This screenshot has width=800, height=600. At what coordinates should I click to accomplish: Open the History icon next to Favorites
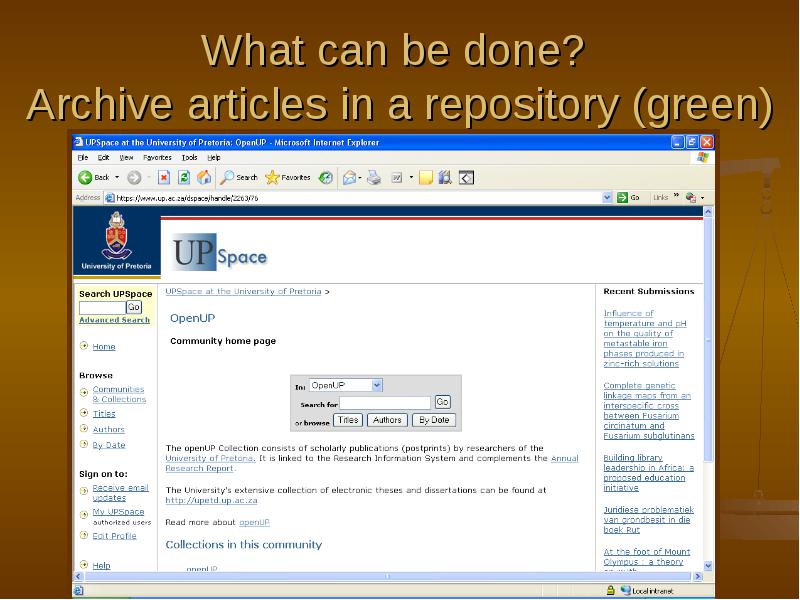tap(326, 178)
